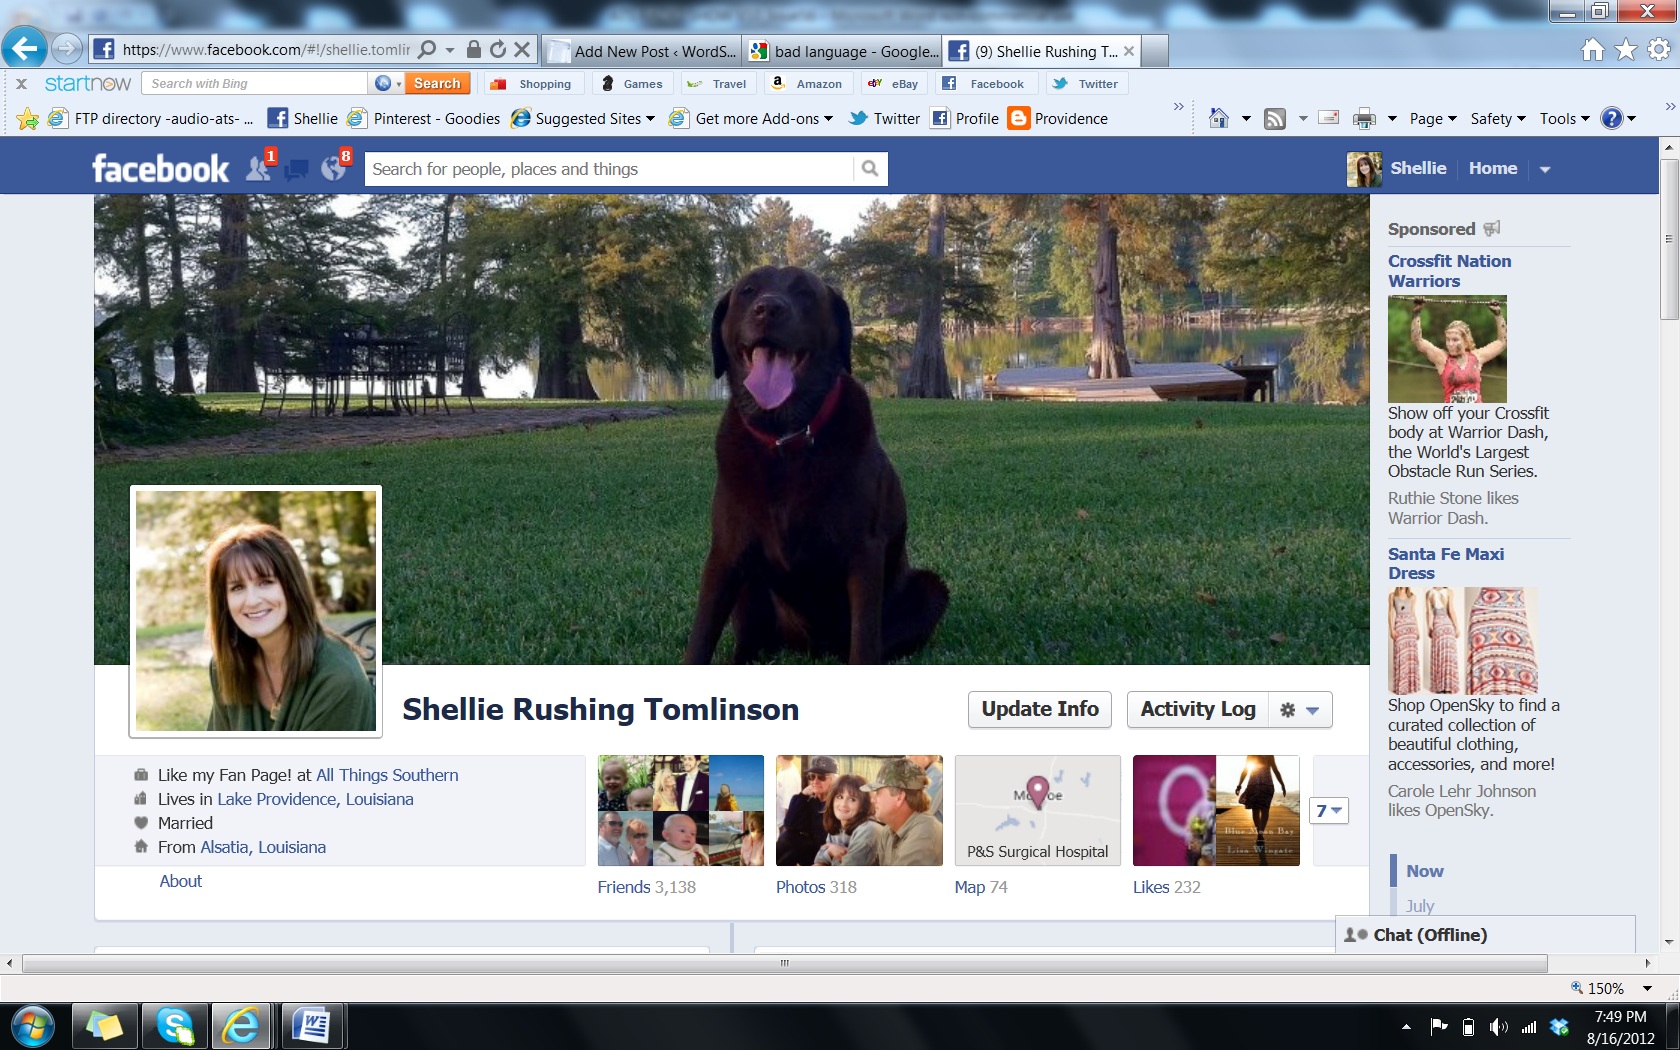Click the search magnifier button on Facebook
The width and height of the screenshot is (1680, 1050).
tap(870, 169)
